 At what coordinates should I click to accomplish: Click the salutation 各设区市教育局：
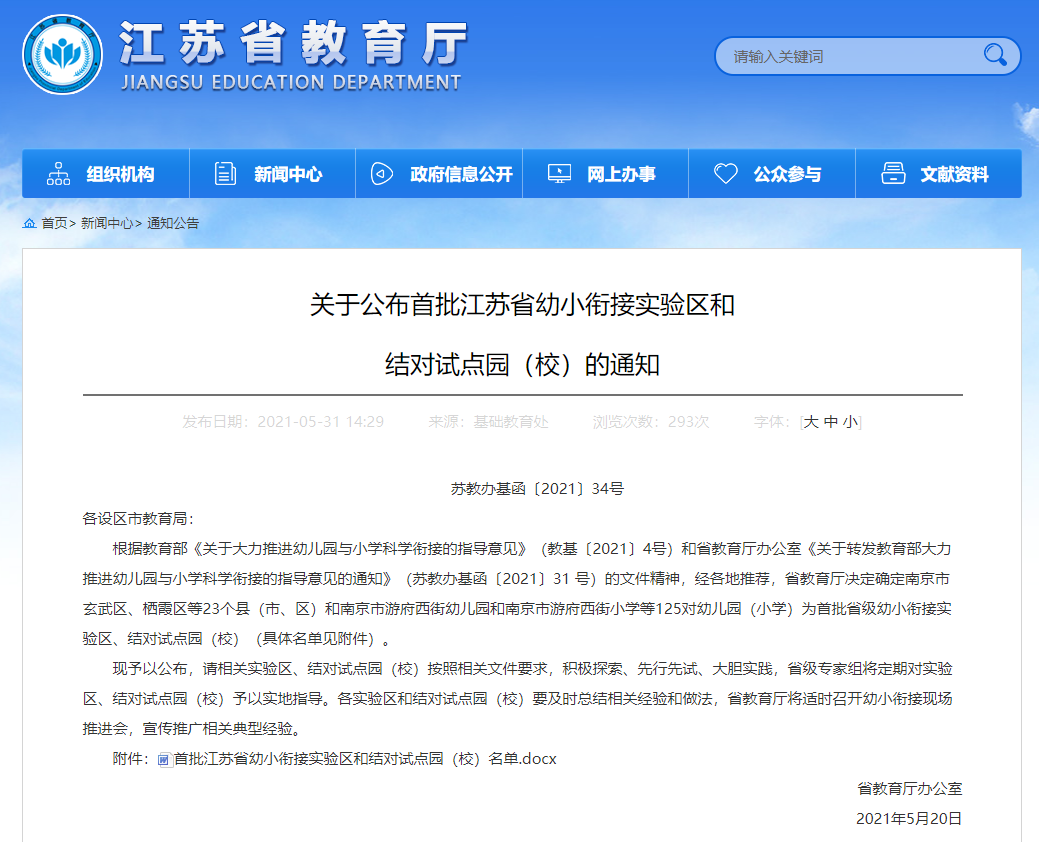[138, 519]
